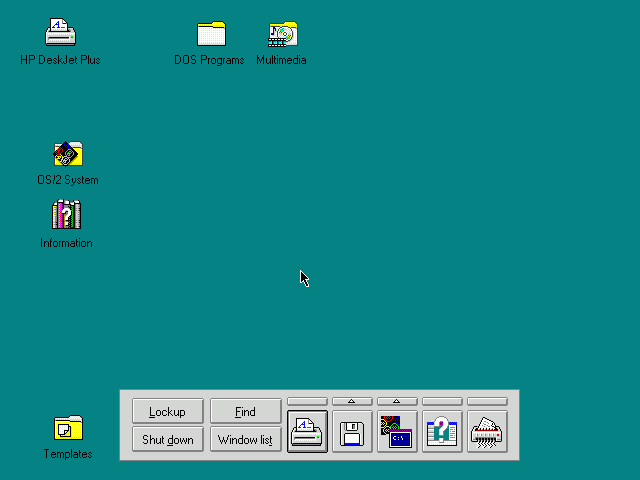Click the Shredder icon on LaunchPad
Viewport: 640px width, 480px height.
pos(487,431)
